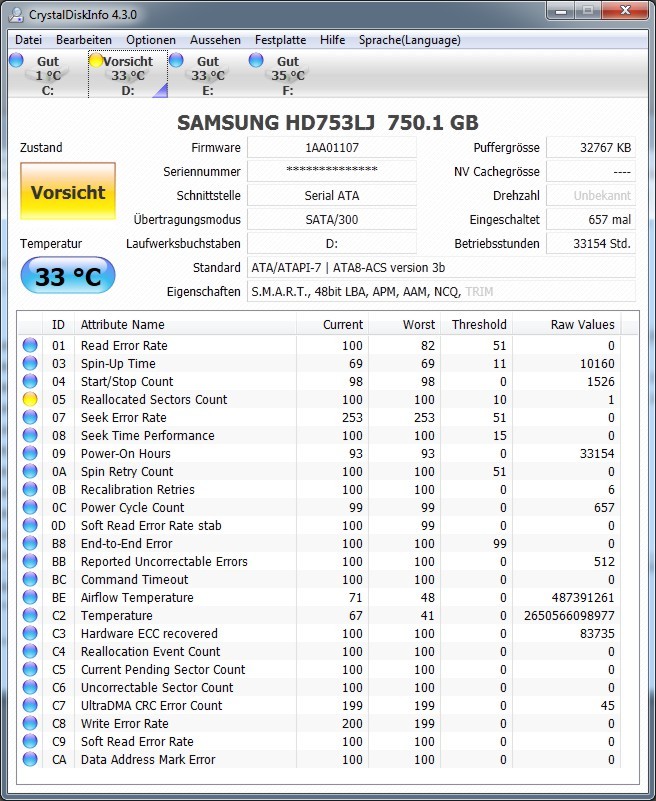Click the status orb of End-to-End Error
The width and height of the screenshot is (656, 801).
click(30, 543)
